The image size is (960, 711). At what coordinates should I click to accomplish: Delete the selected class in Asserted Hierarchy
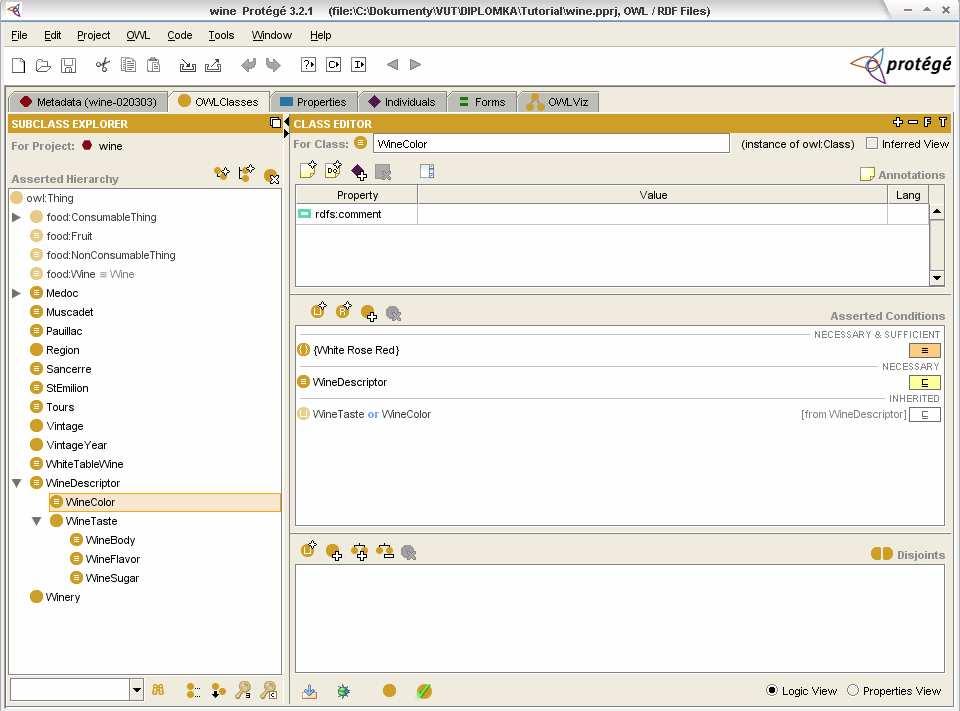point(271,176)
